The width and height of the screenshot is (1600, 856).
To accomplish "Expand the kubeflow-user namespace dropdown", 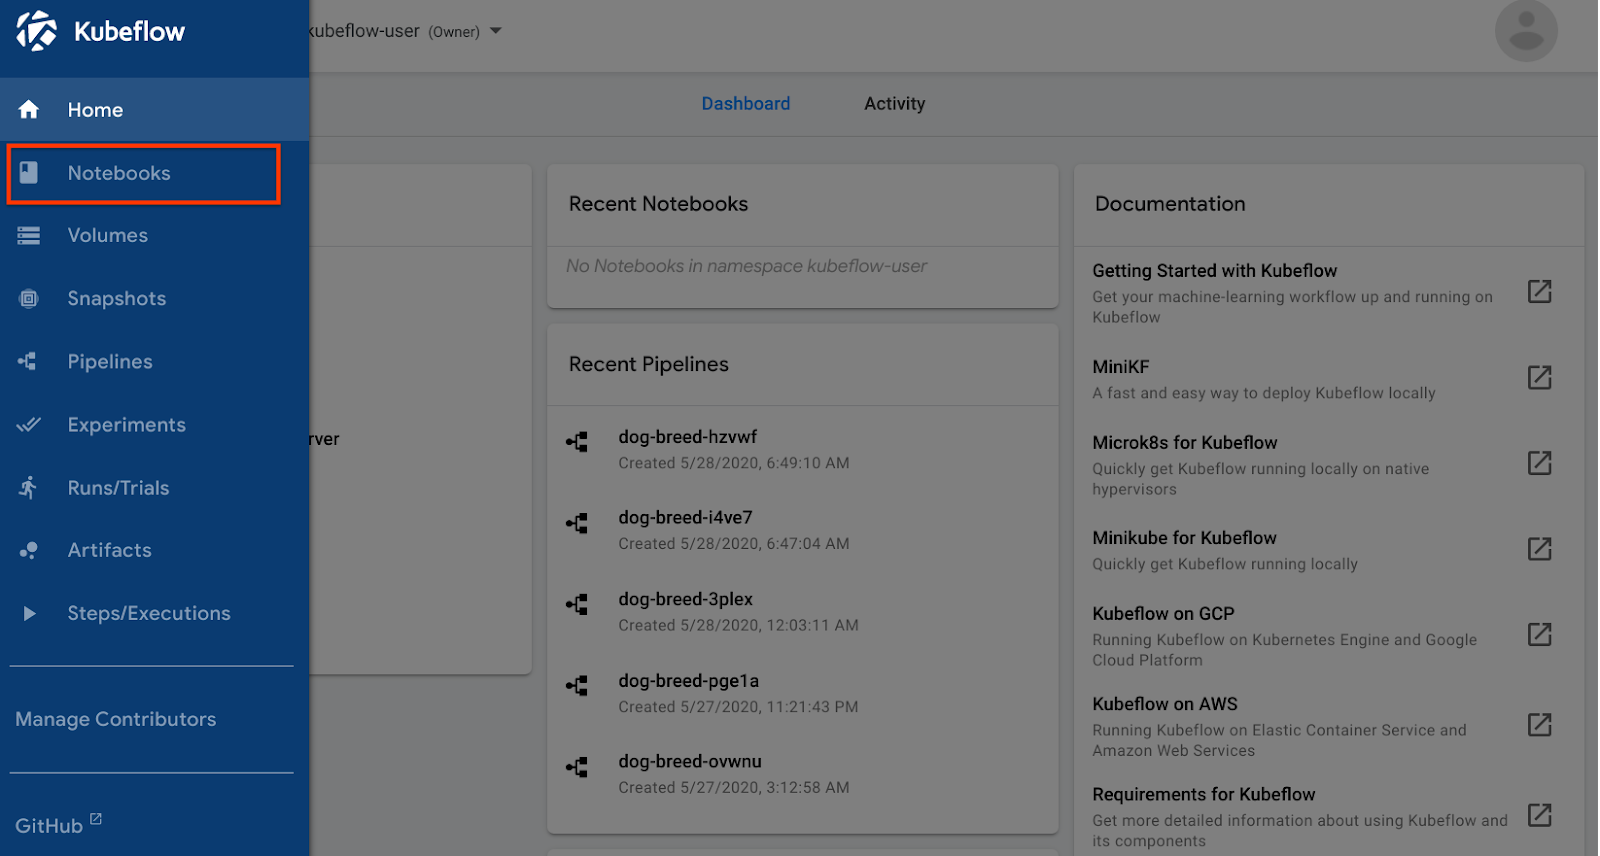I will [495, 31].
